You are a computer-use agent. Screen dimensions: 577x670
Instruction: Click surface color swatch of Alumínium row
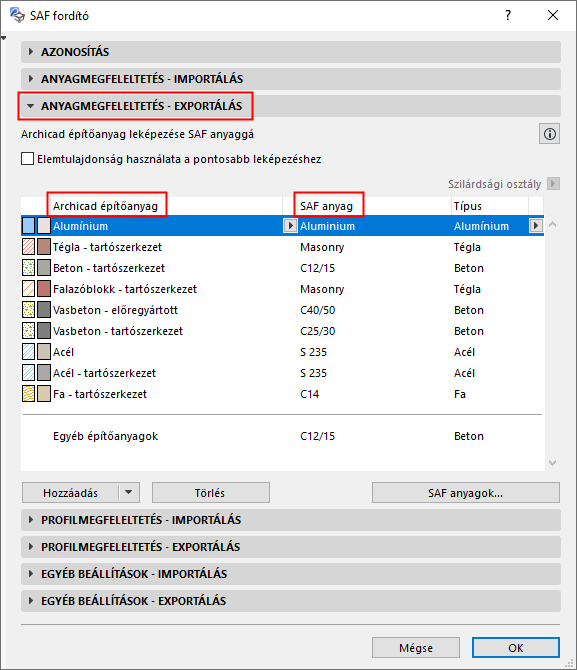(x=44, y=226)
